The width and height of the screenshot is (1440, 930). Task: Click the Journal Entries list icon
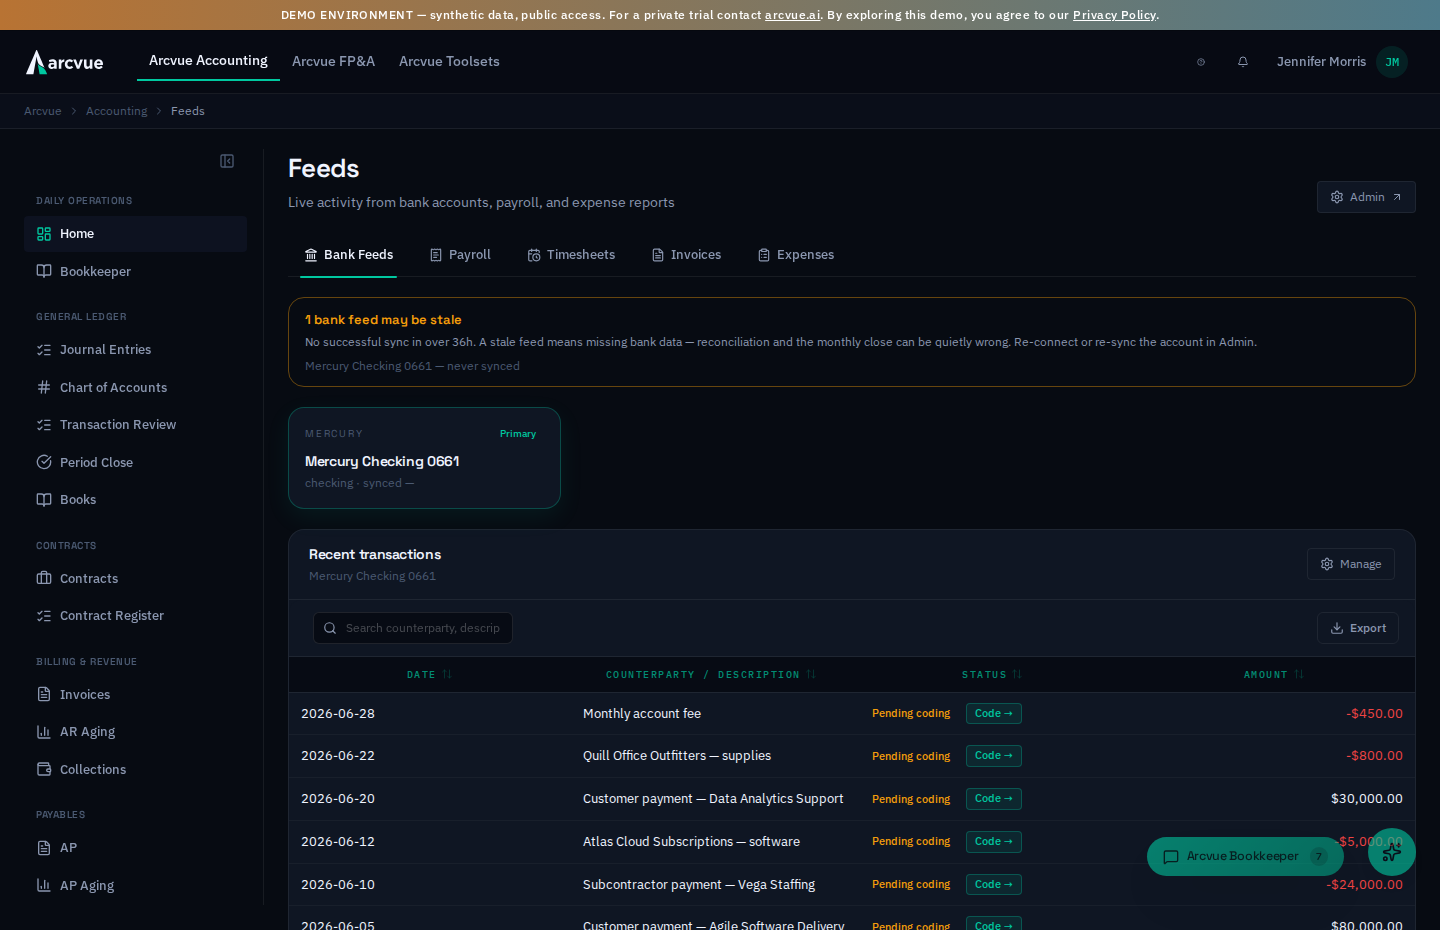(x=44, y=350)
